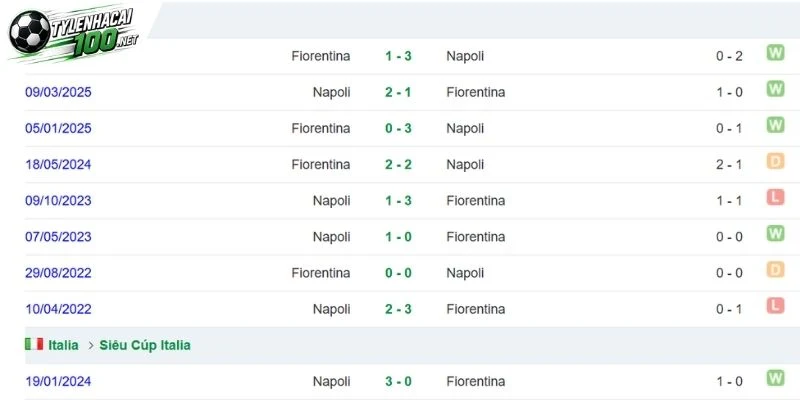Click the W badge on 07/05/2023 row

(775, 234)
